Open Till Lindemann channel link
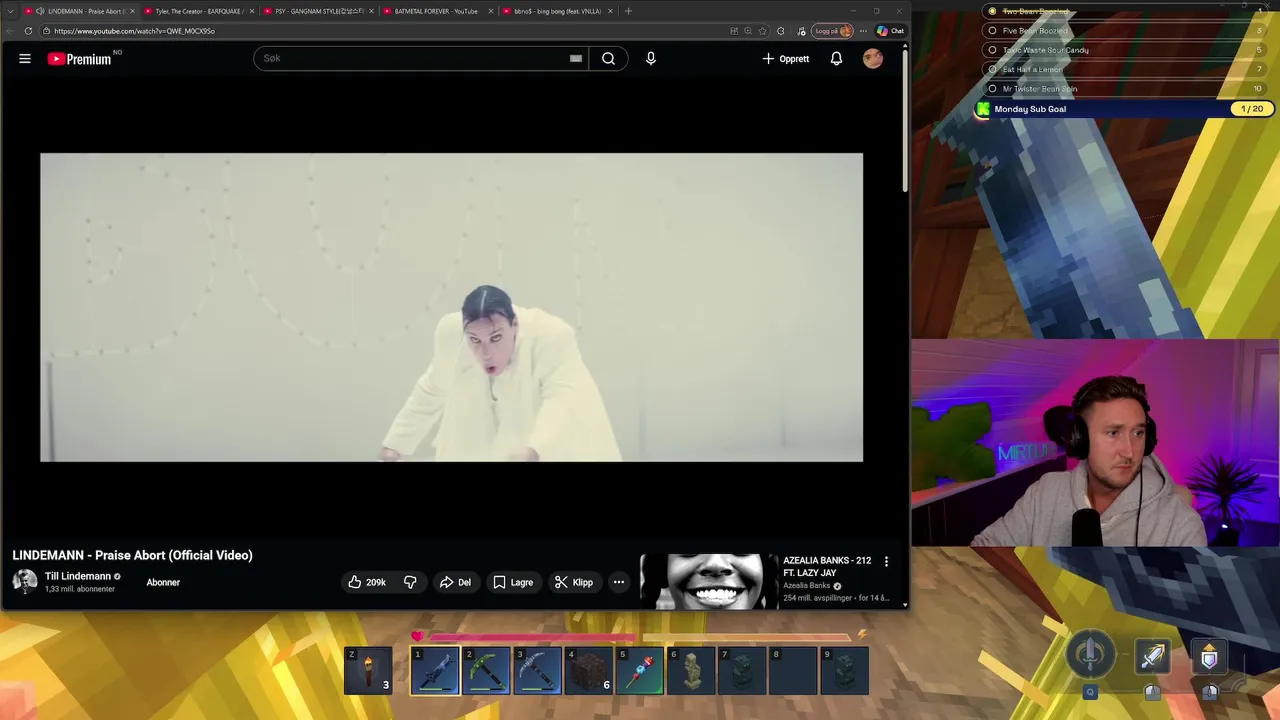The width and height of the screenshot is (1280, 720). (x=78, y=576)
